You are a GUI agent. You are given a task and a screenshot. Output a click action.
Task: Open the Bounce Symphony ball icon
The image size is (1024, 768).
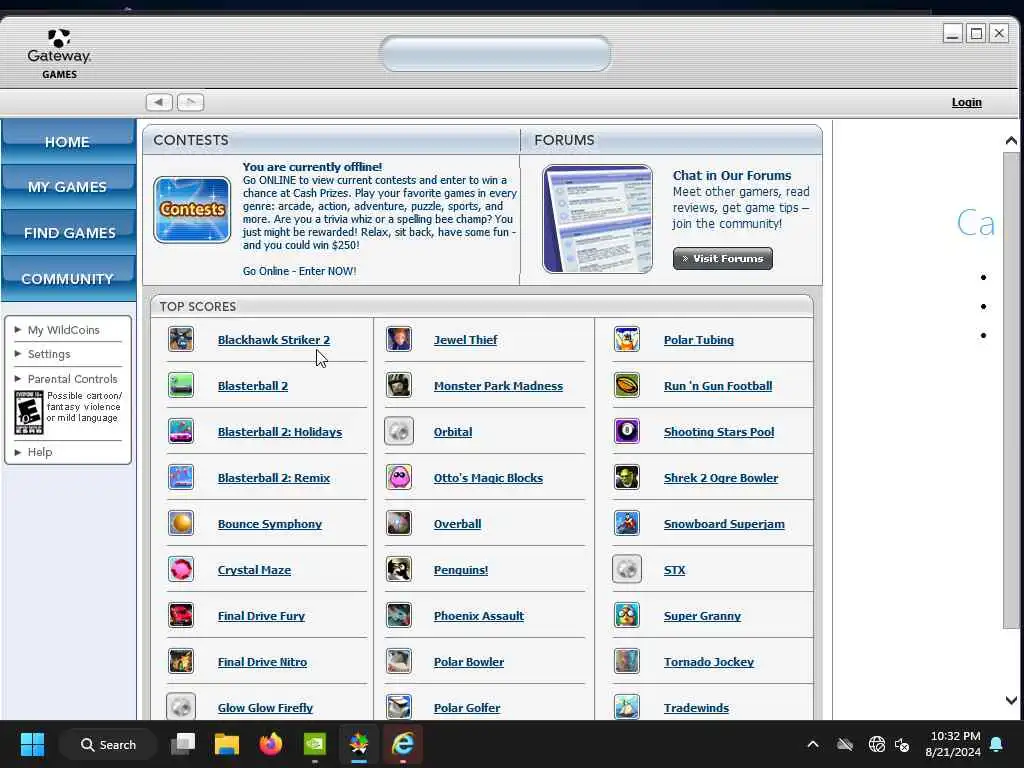181,523
